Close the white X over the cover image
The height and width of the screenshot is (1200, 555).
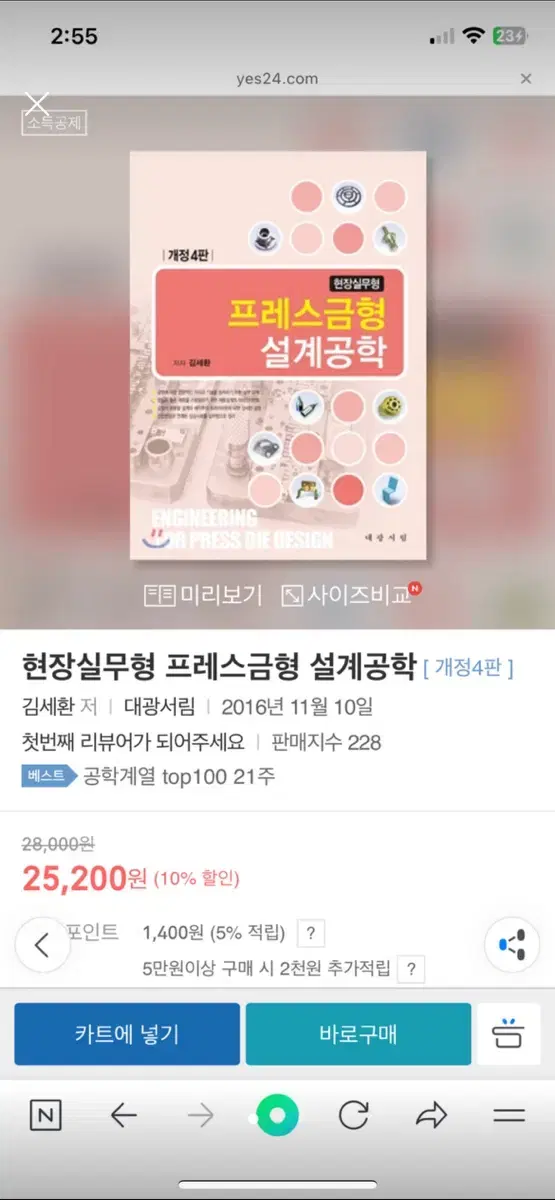click(x=37, y=102)
